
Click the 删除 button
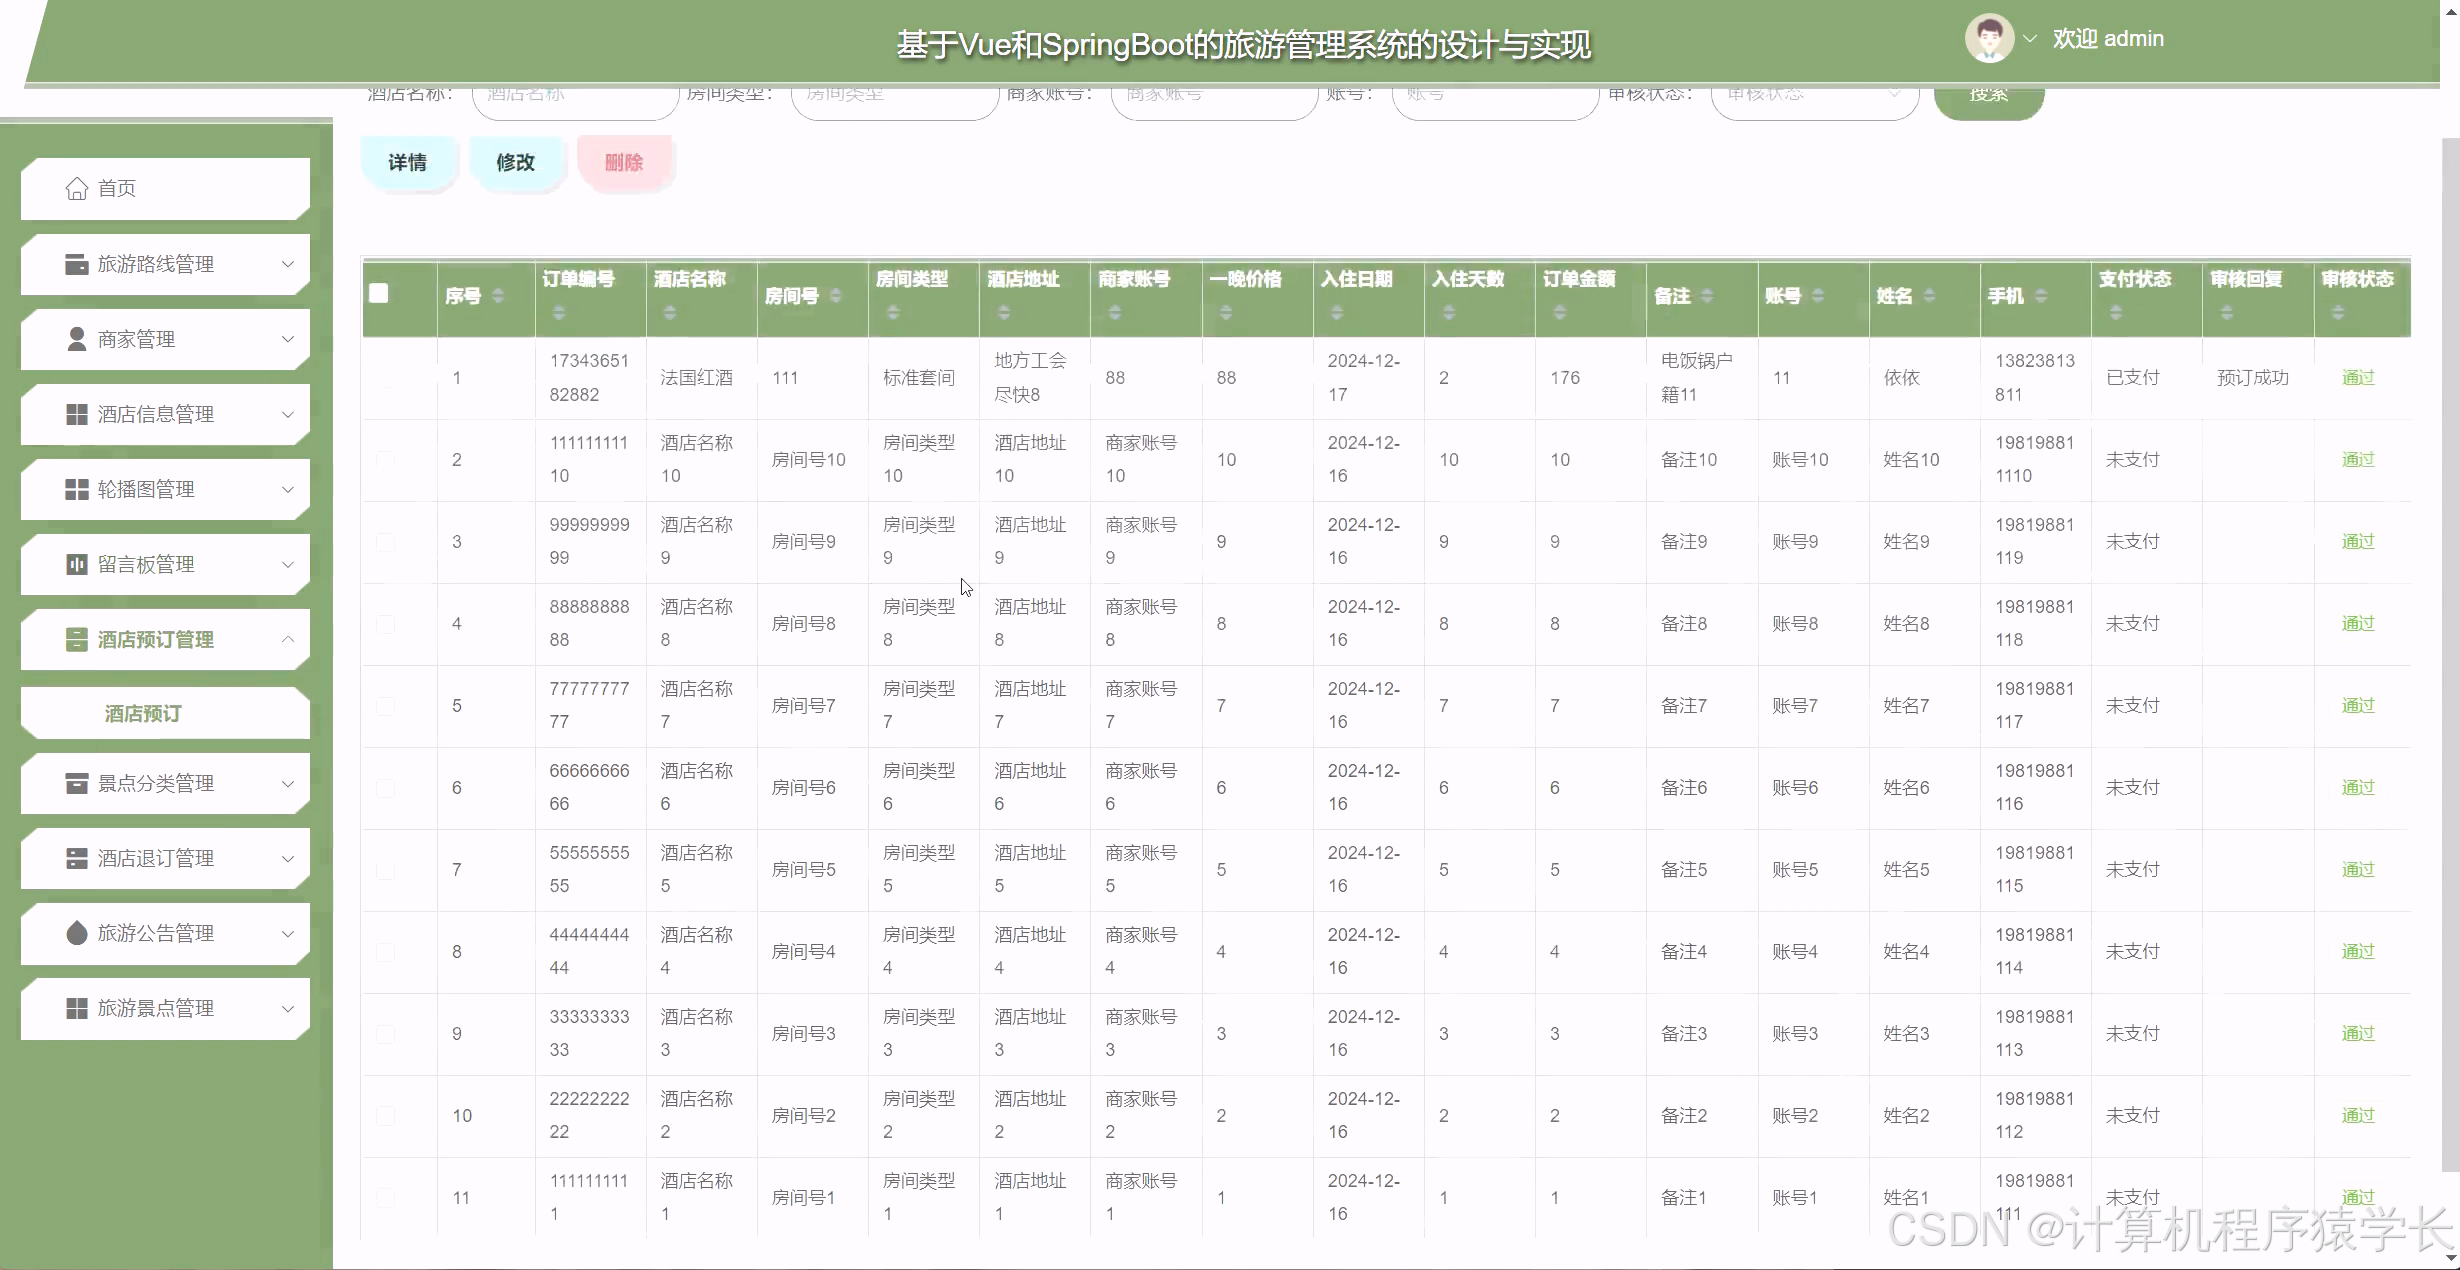(x=624, y=162)
